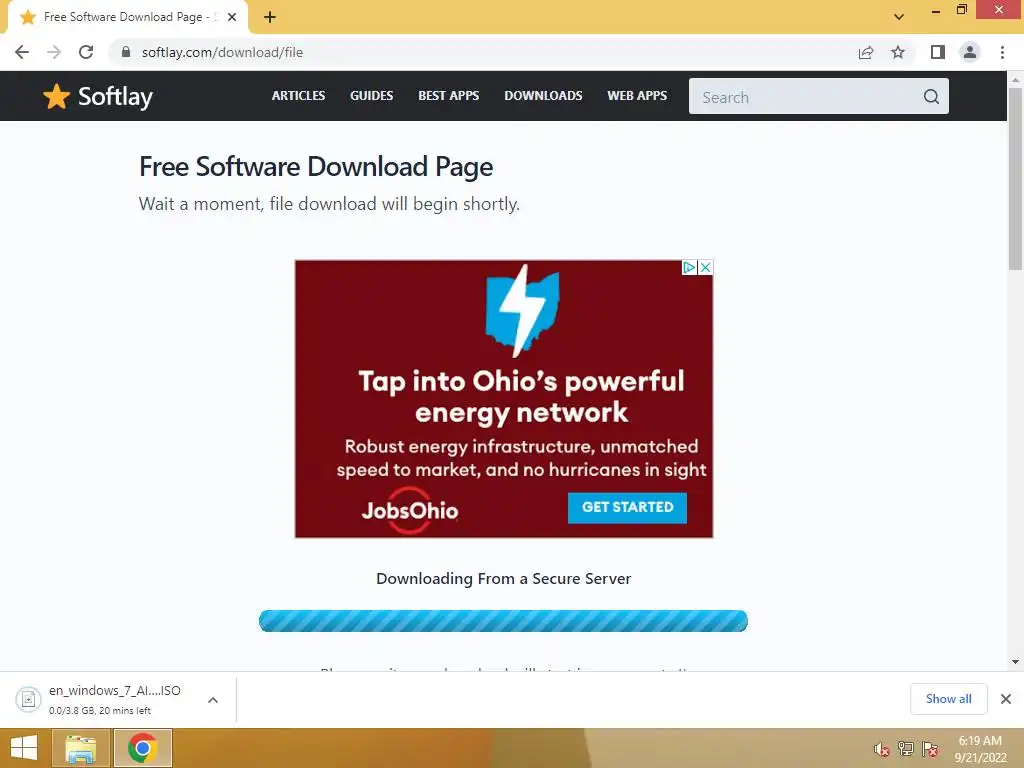Click the Chrome taskbar icon
The image size is (1024, 768).
[x=143, y=748]
